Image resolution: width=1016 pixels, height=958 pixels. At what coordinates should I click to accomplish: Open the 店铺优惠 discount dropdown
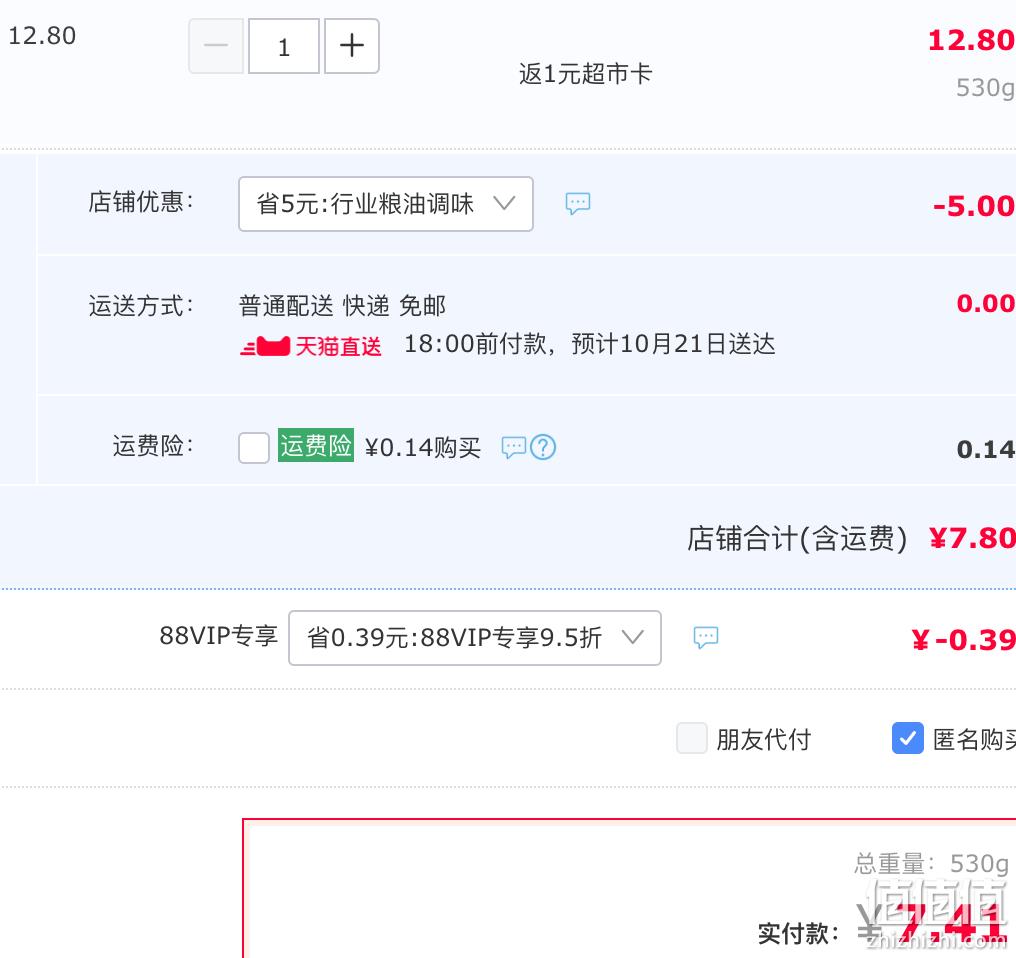click(x=386, y=204)
